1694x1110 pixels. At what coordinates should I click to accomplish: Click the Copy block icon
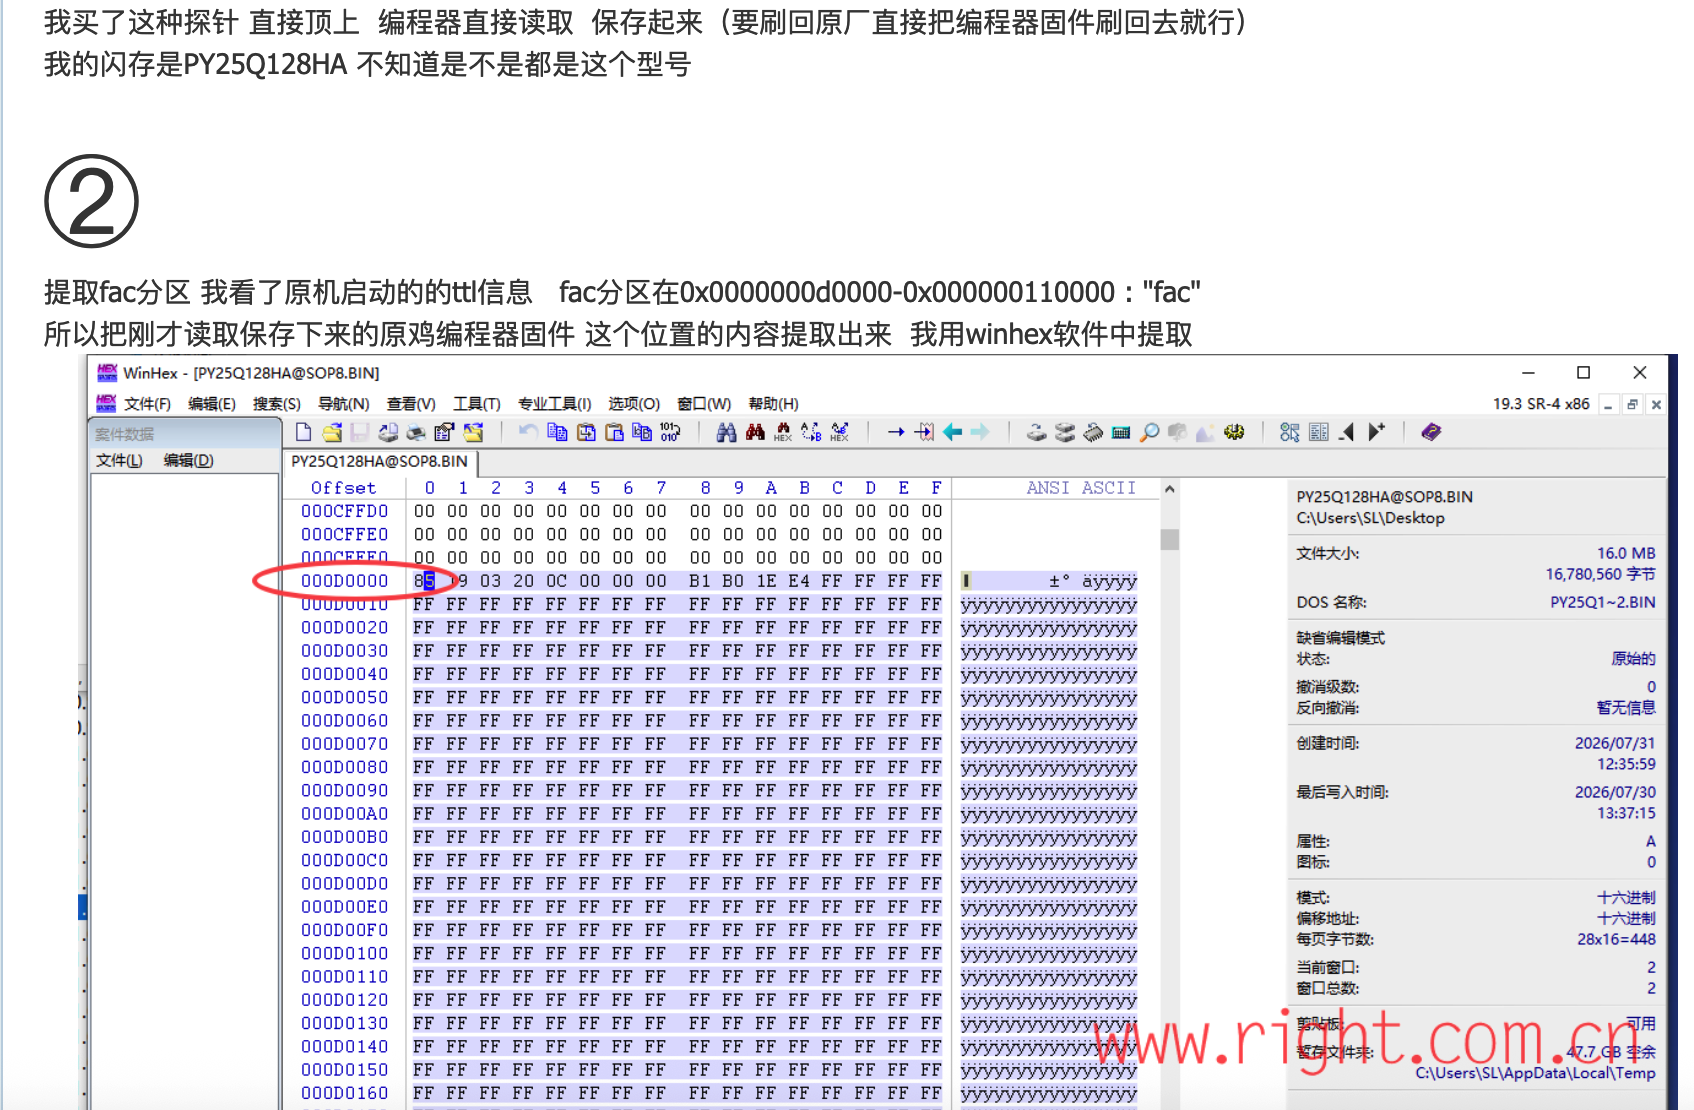coord(557,431)
